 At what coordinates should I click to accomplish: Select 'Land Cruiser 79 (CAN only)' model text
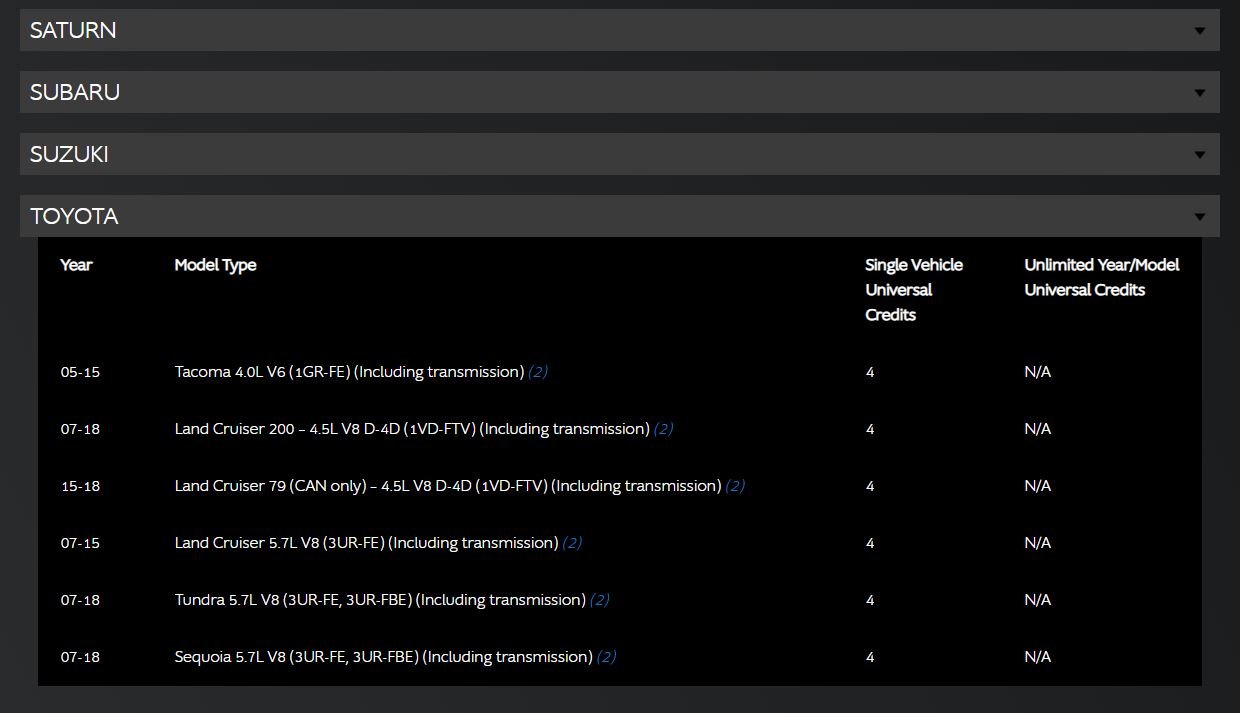coord(270,486)
